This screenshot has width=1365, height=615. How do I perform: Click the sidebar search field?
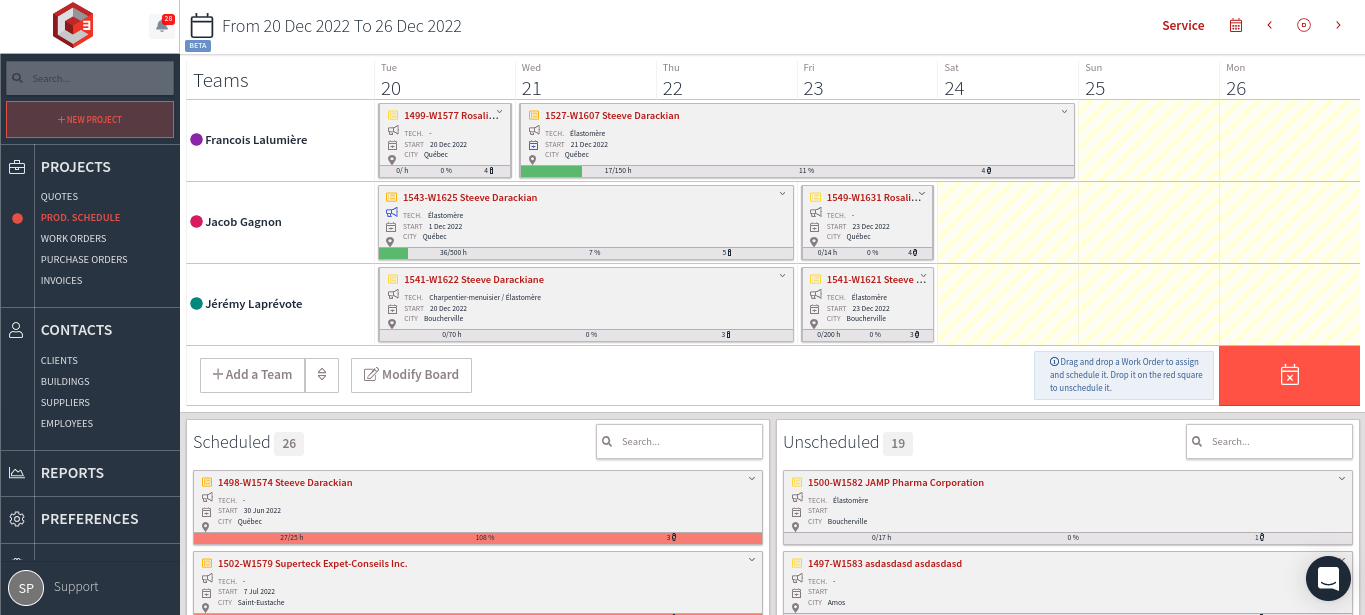click(x=90, y=78)
